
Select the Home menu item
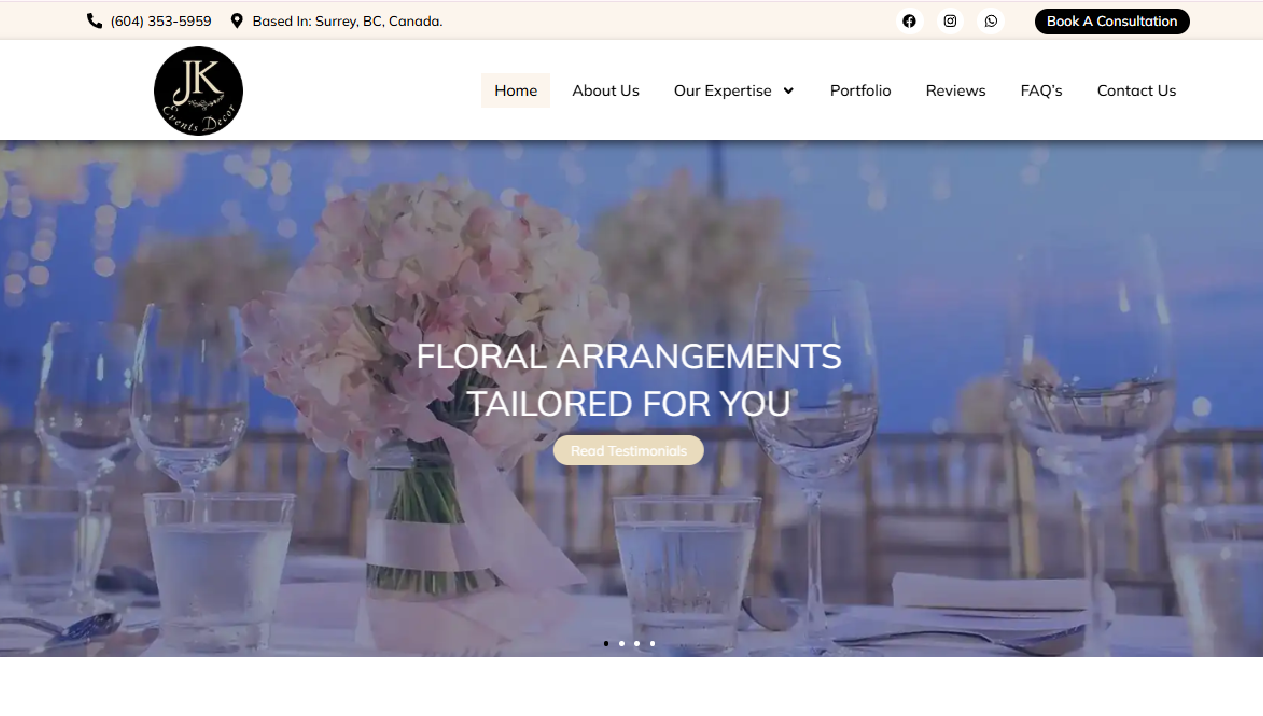[x=515, y=91]
